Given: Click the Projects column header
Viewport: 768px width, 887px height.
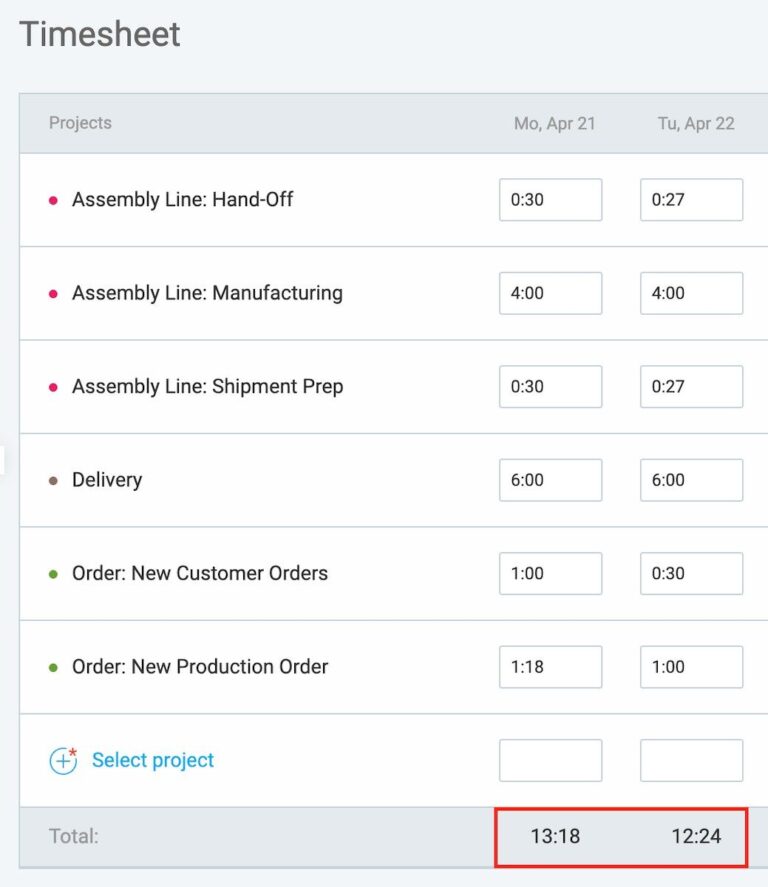Looking at the screenshot, I should [80, 123].
